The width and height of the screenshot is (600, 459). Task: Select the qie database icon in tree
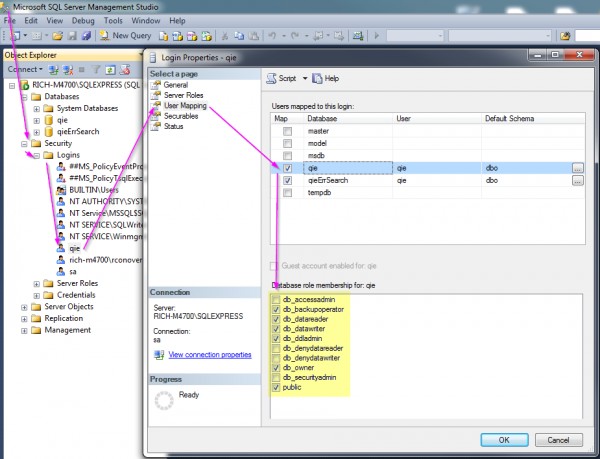49,120
